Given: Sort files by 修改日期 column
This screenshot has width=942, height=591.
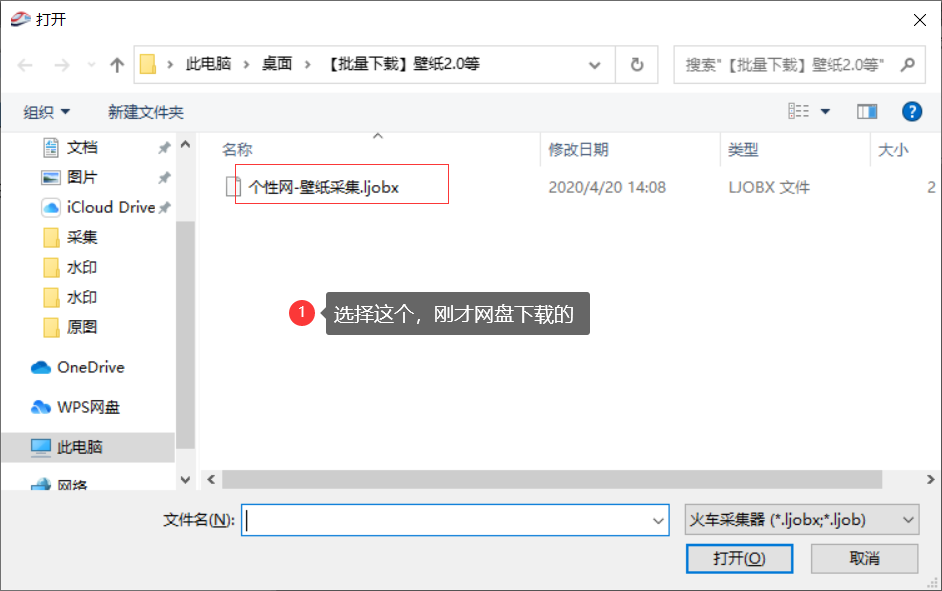Looking at the screenshot, I should click(578, 150).
